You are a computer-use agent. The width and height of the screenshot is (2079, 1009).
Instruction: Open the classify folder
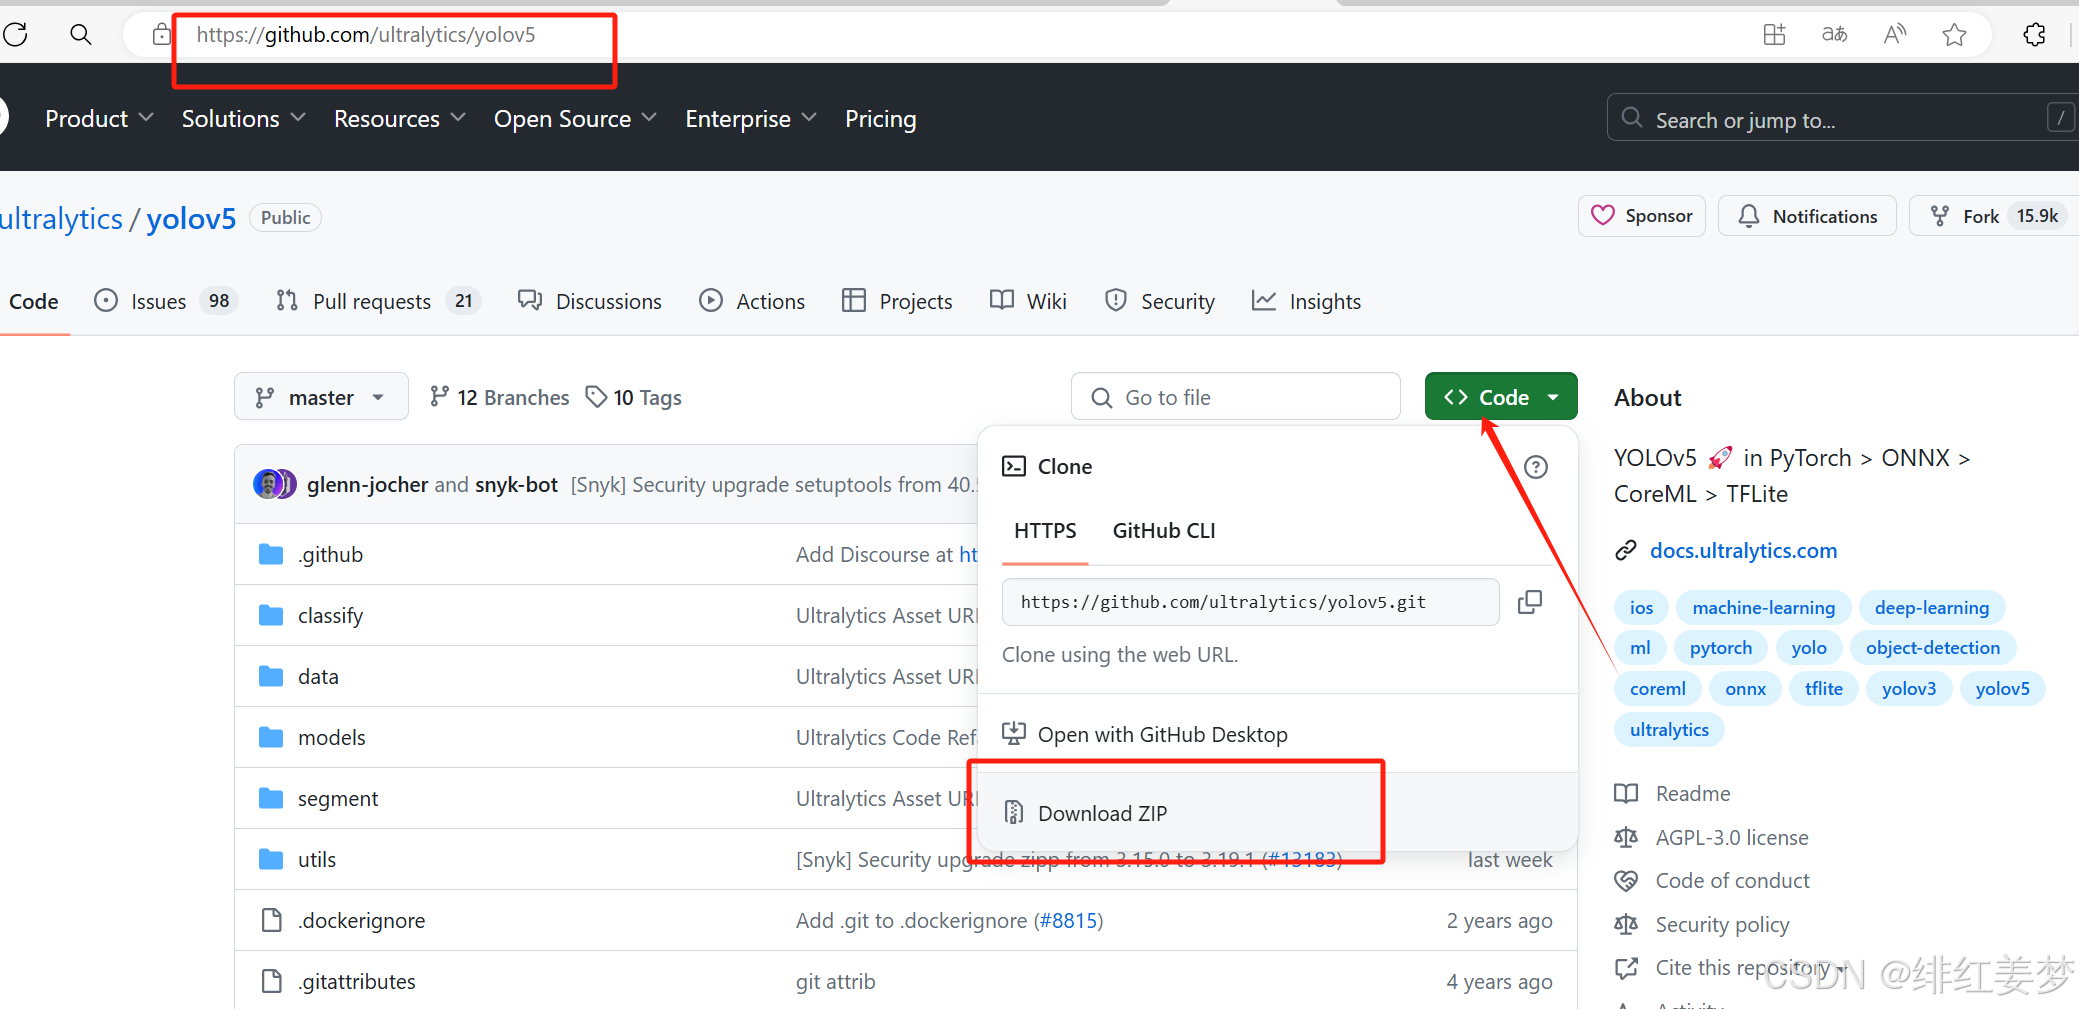[x=330, y=615]
